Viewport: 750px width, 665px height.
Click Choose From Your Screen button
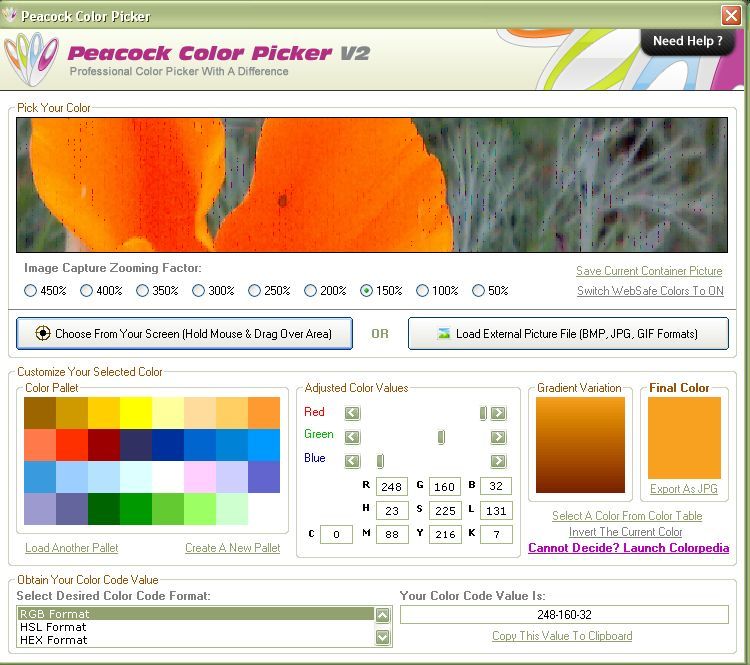point(185,333)
